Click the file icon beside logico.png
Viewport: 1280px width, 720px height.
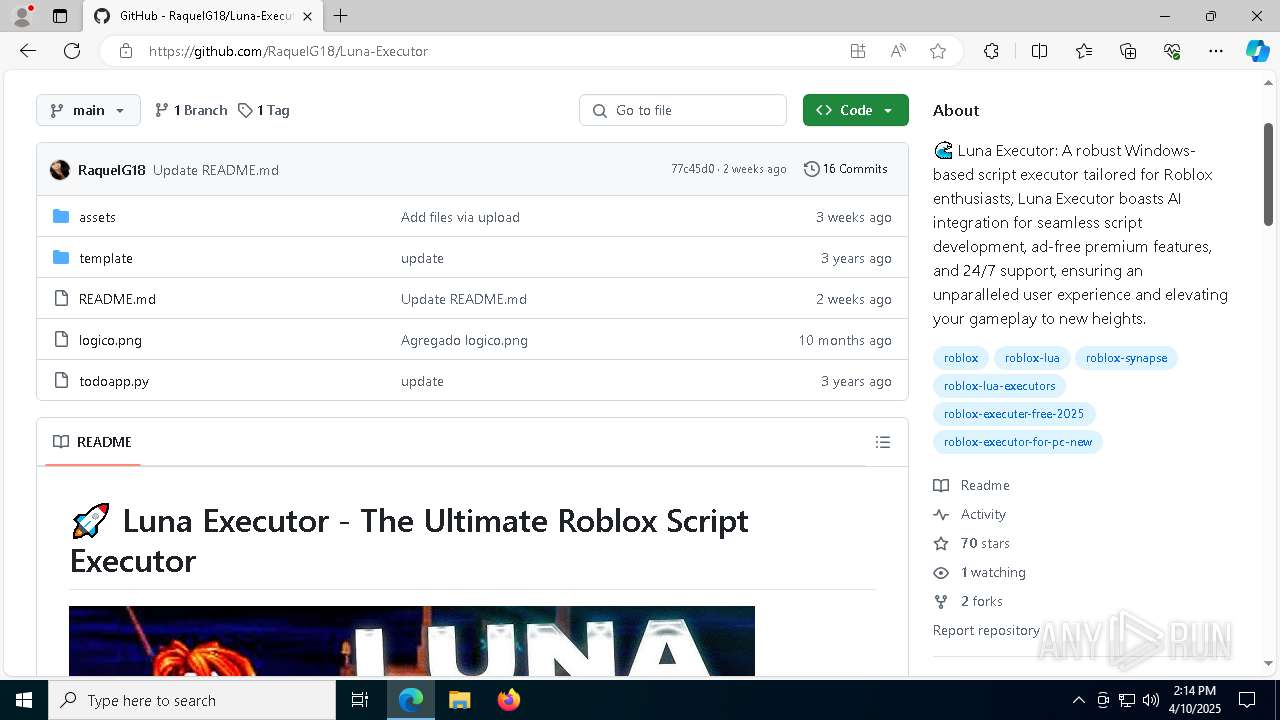tap(61, 340)
